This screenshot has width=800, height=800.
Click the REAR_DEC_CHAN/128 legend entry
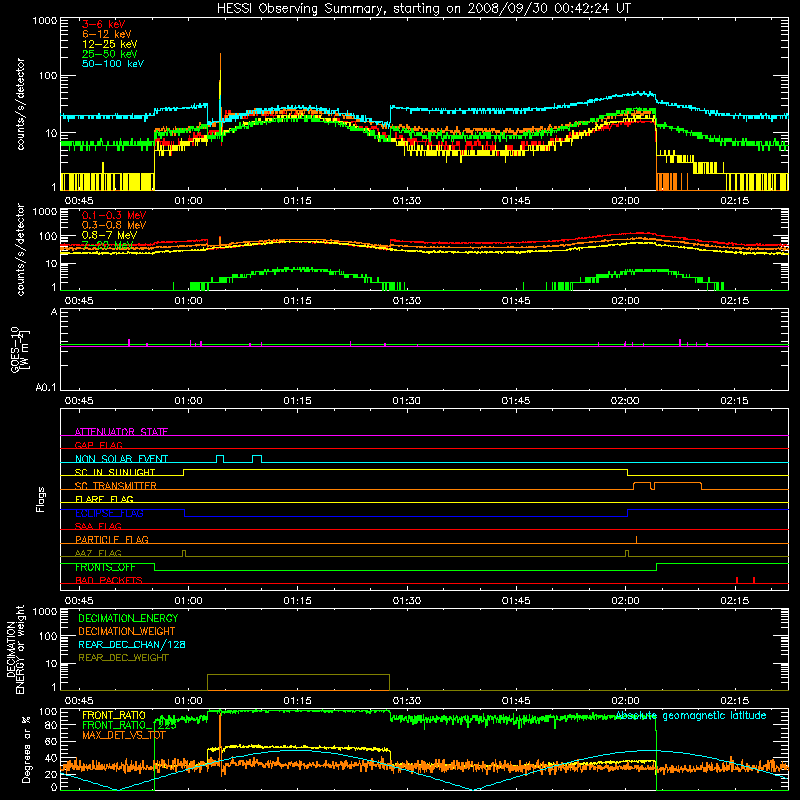tap(132, 644)
